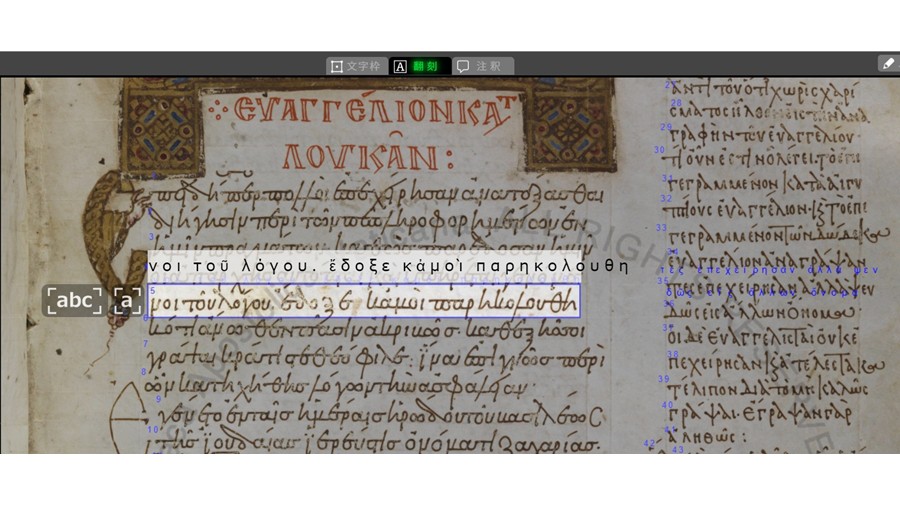Screen dimensions: 900x505
Task: Pick line marker 32 in right column
Action: [x=666, y=198]
